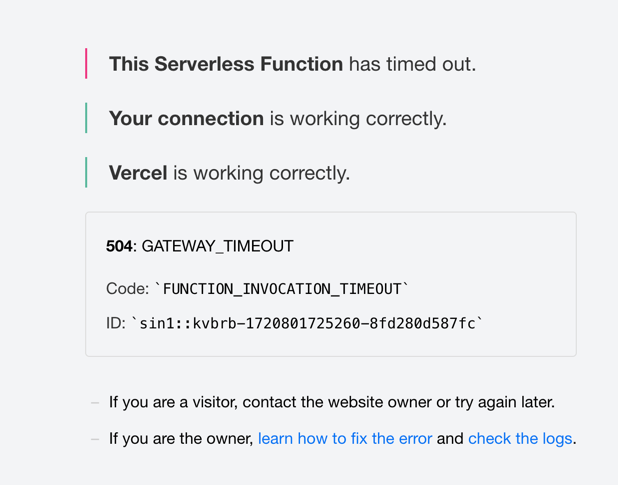Click the bold 504 error number
Image resolution: width=618 pixels, height=485 pixels.
[x=119, y=246]
